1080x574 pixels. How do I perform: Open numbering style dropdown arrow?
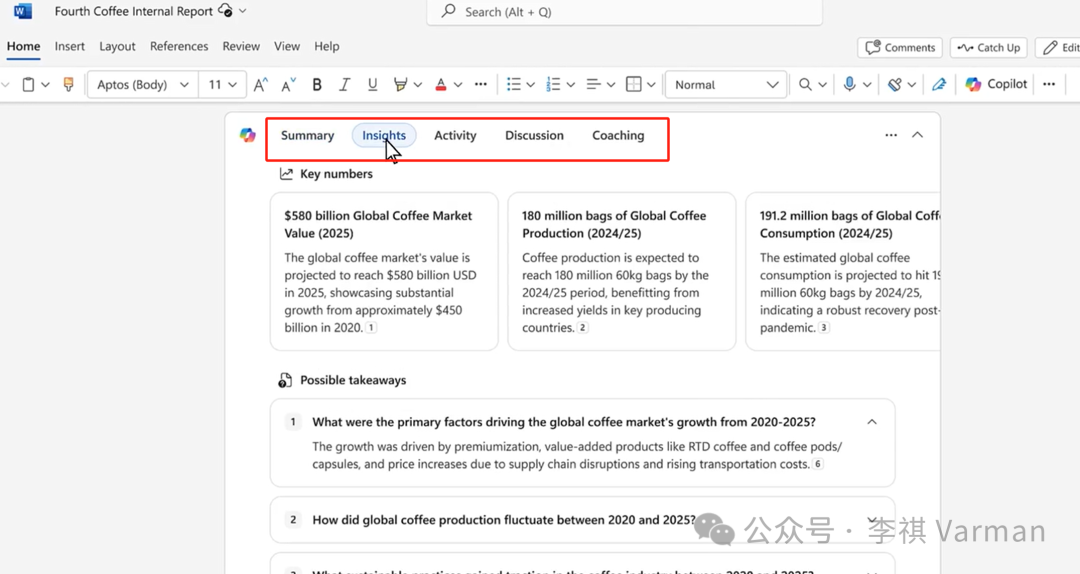pos(570,85)
